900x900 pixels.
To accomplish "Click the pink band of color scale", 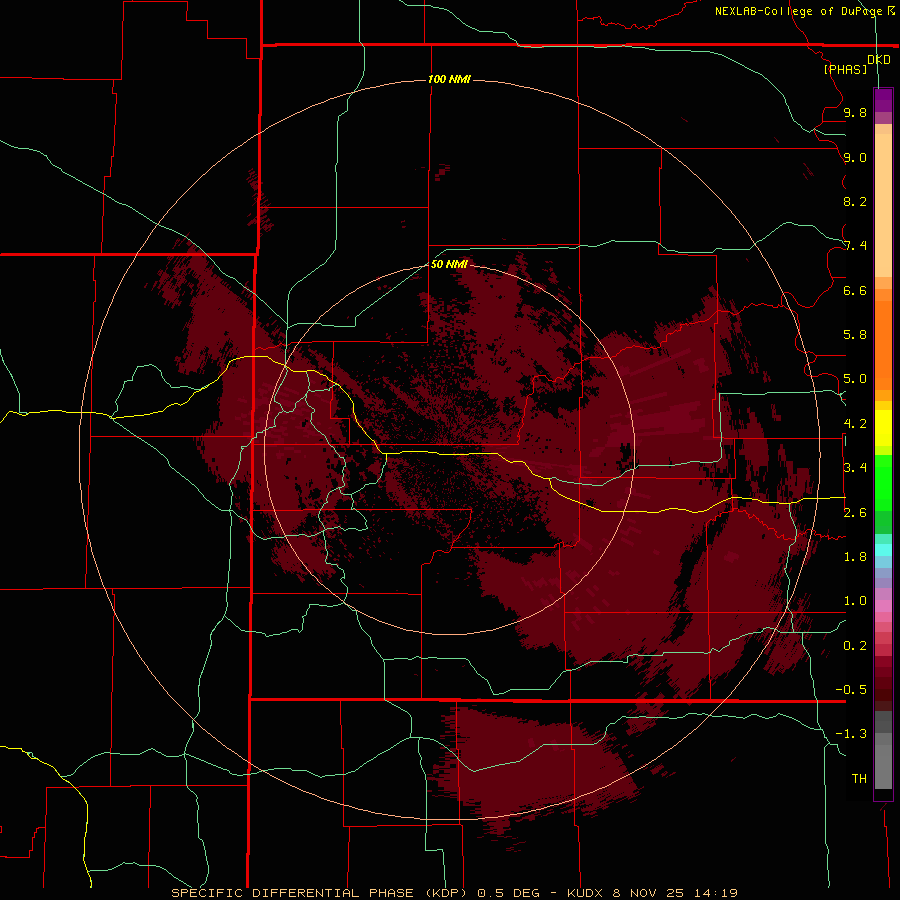I will tap(883, 606).
